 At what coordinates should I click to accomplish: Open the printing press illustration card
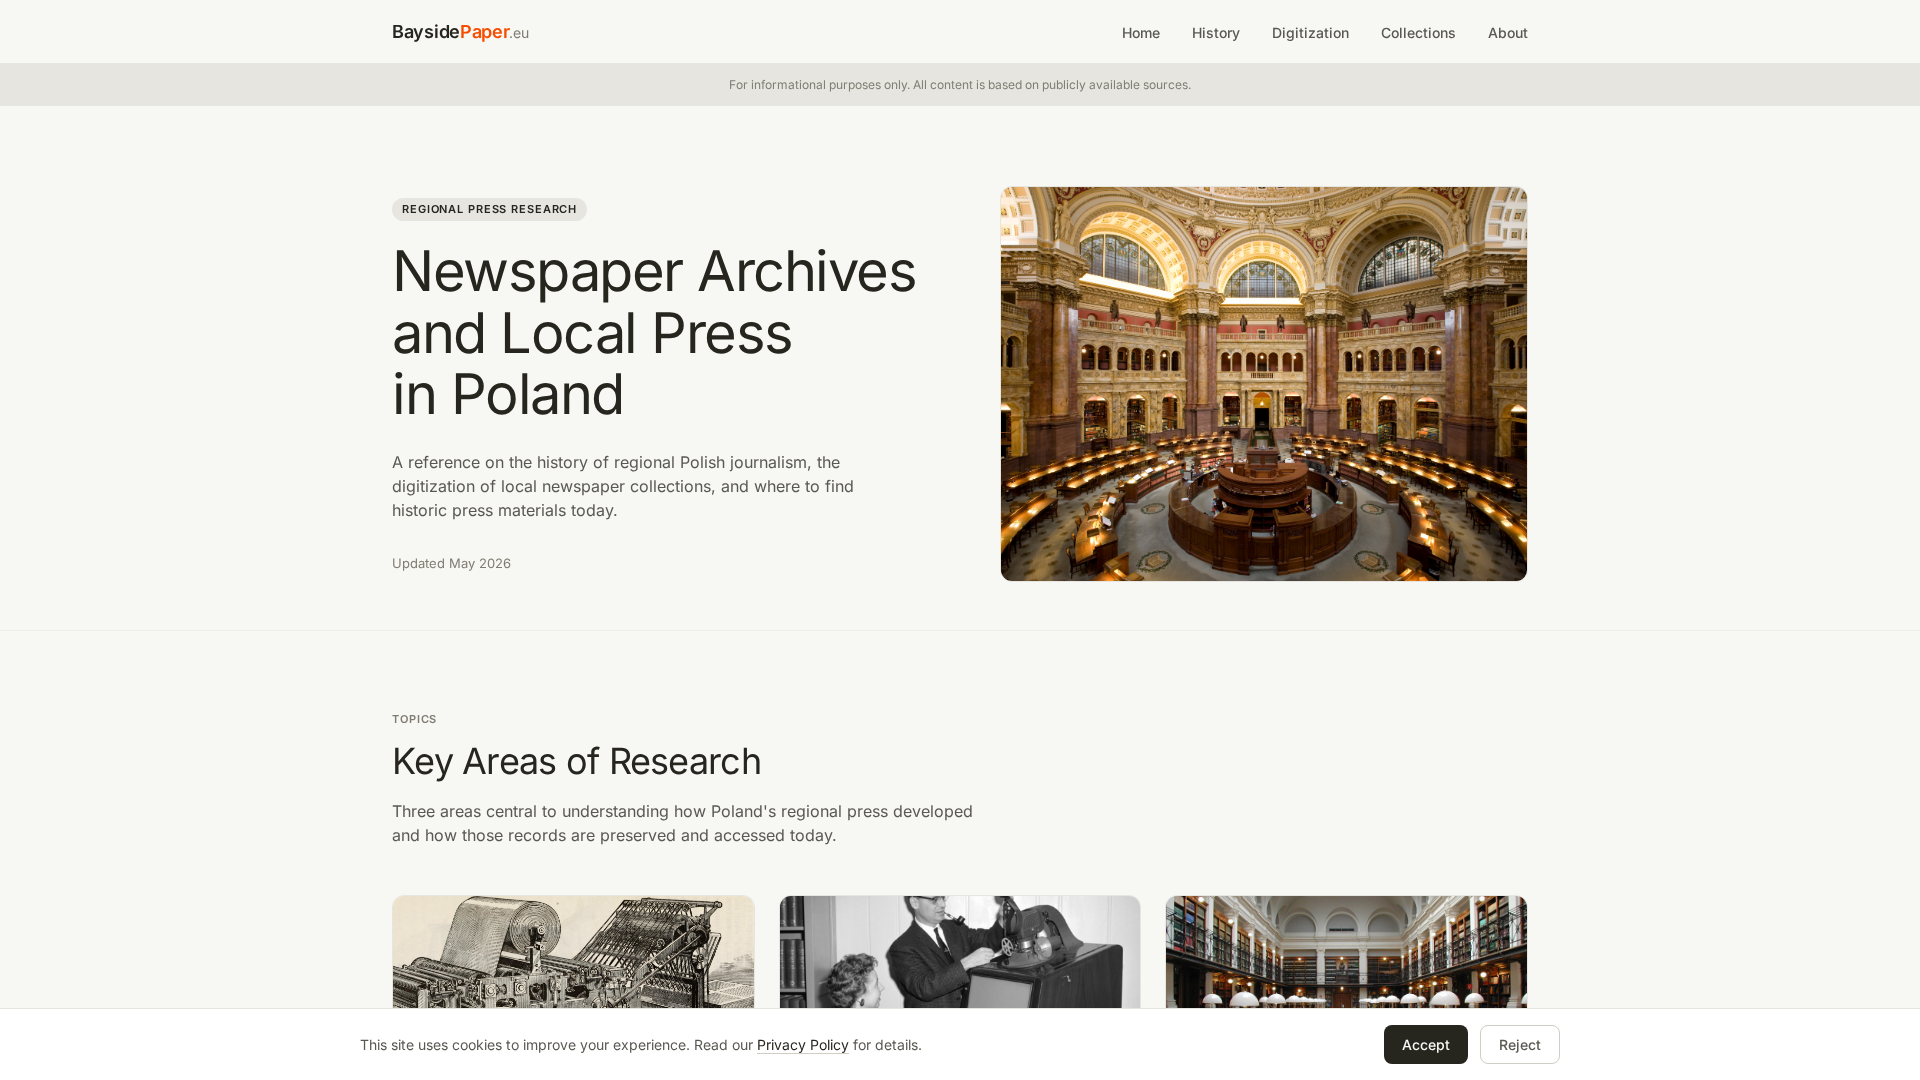(x=573, y=952)
